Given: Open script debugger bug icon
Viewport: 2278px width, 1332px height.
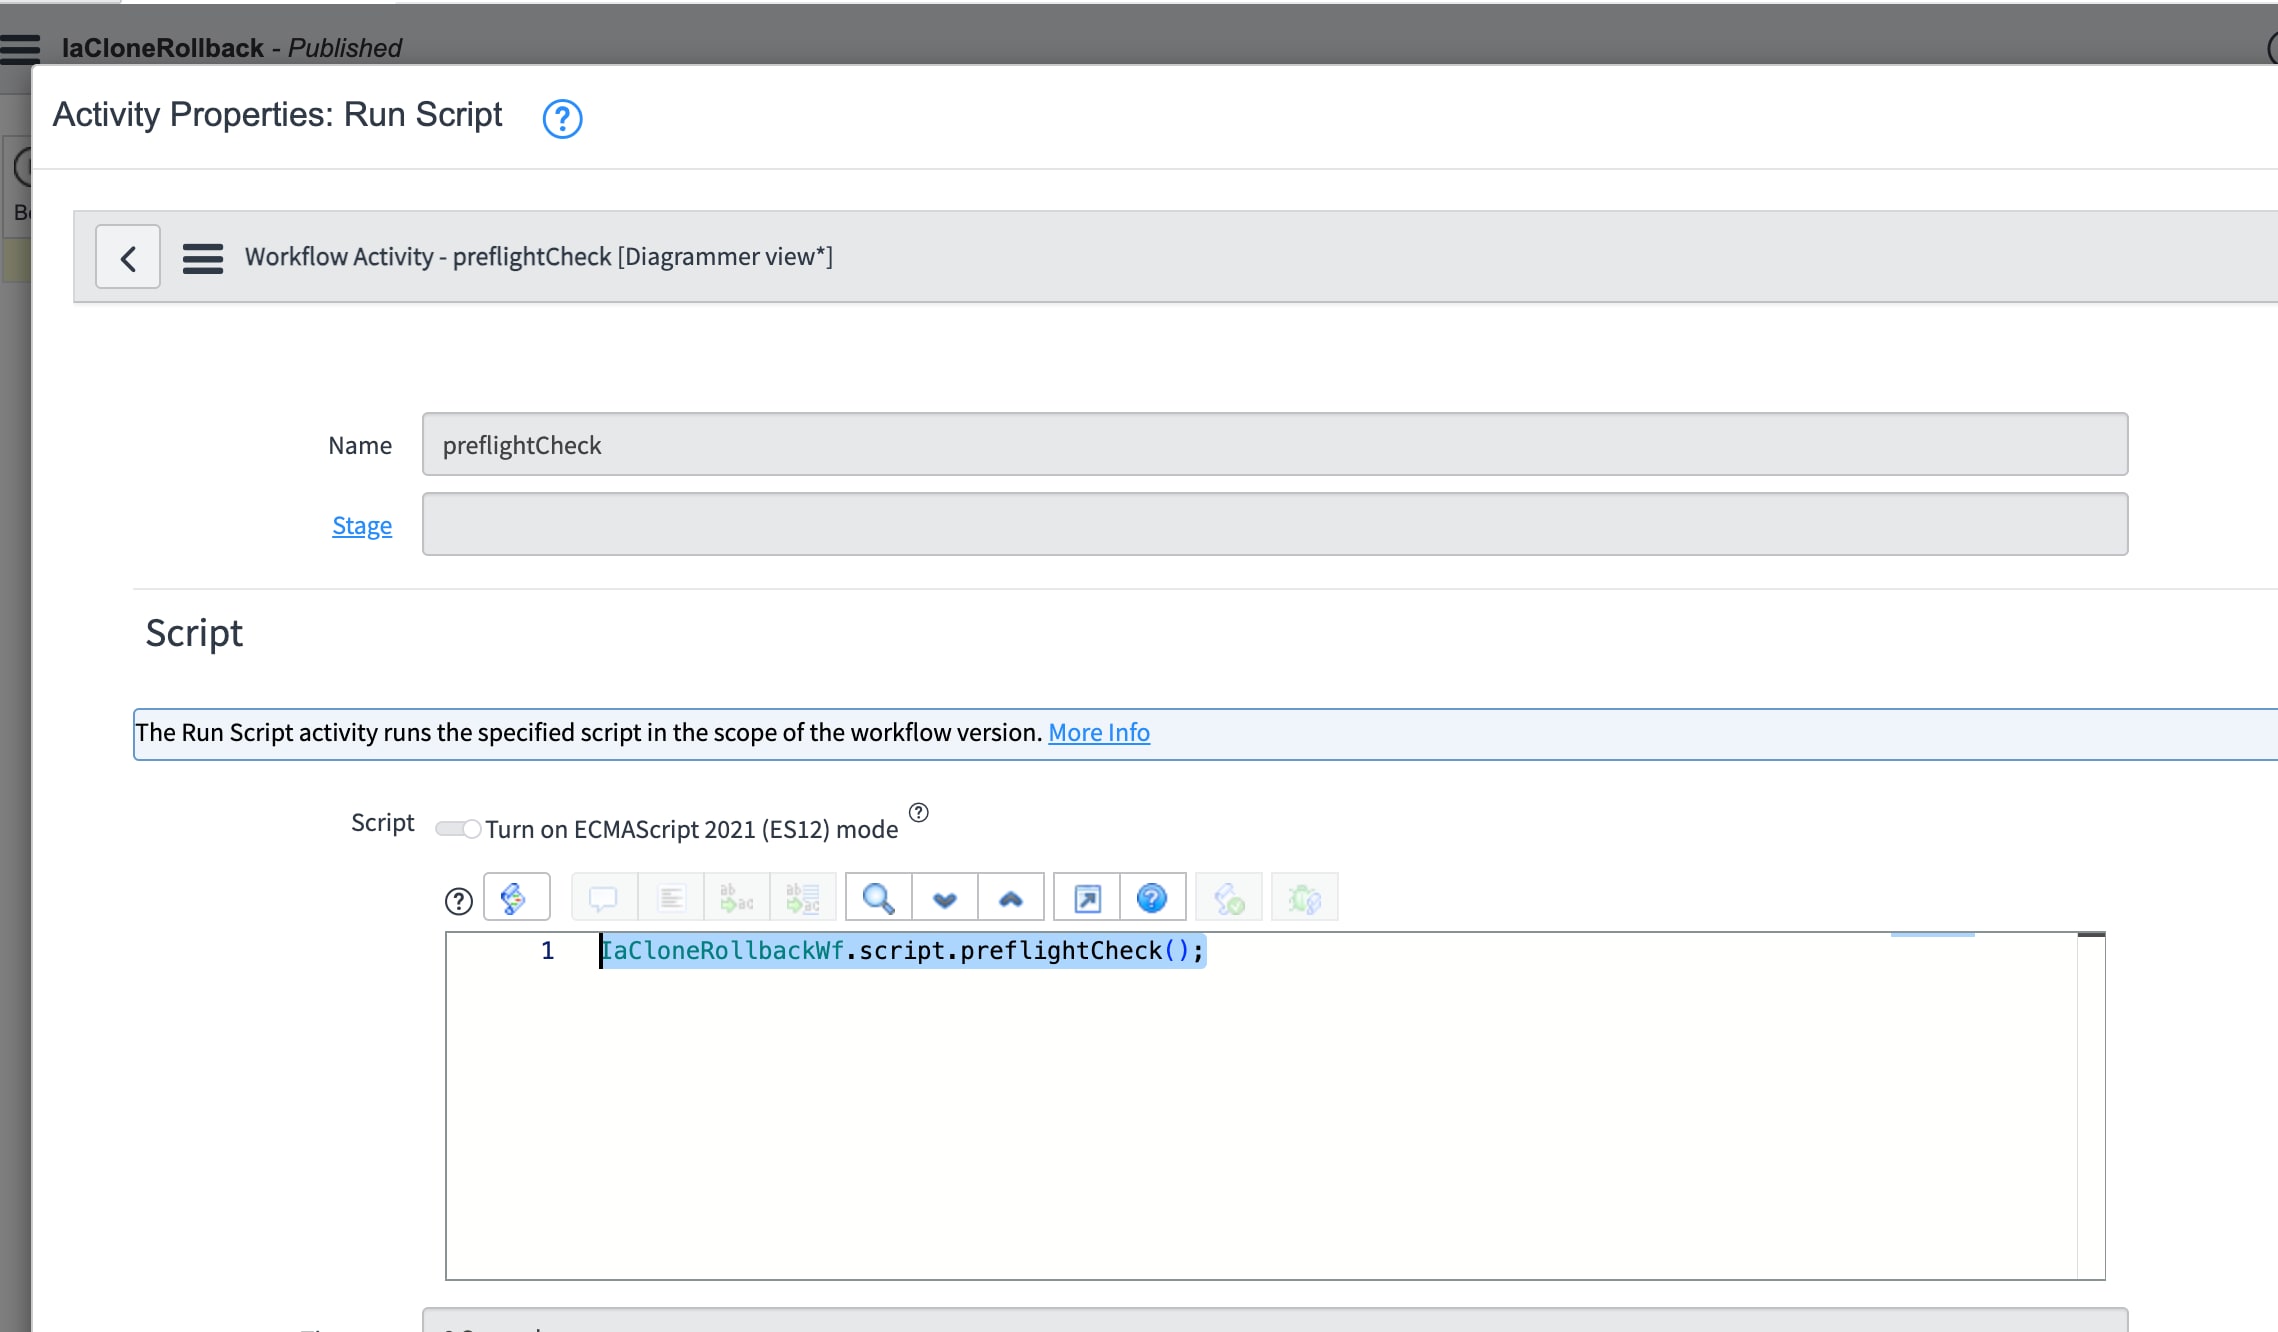Looking at the screenshot, I should coord(1305,898).
